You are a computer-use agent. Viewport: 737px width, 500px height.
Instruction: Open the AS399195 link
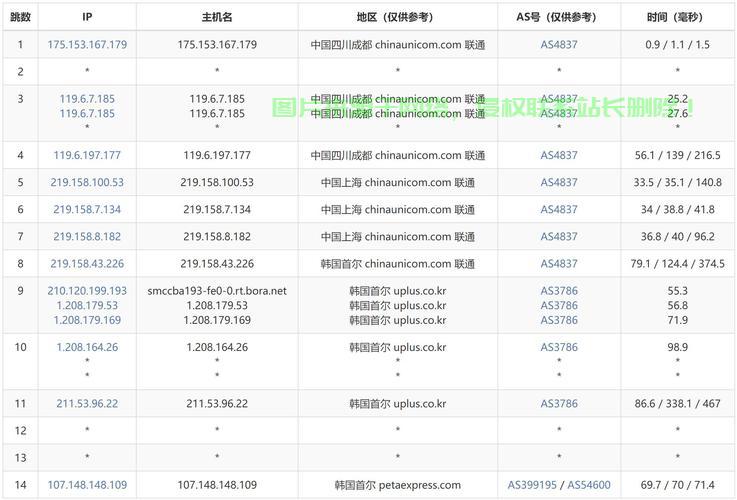[532, 485]
